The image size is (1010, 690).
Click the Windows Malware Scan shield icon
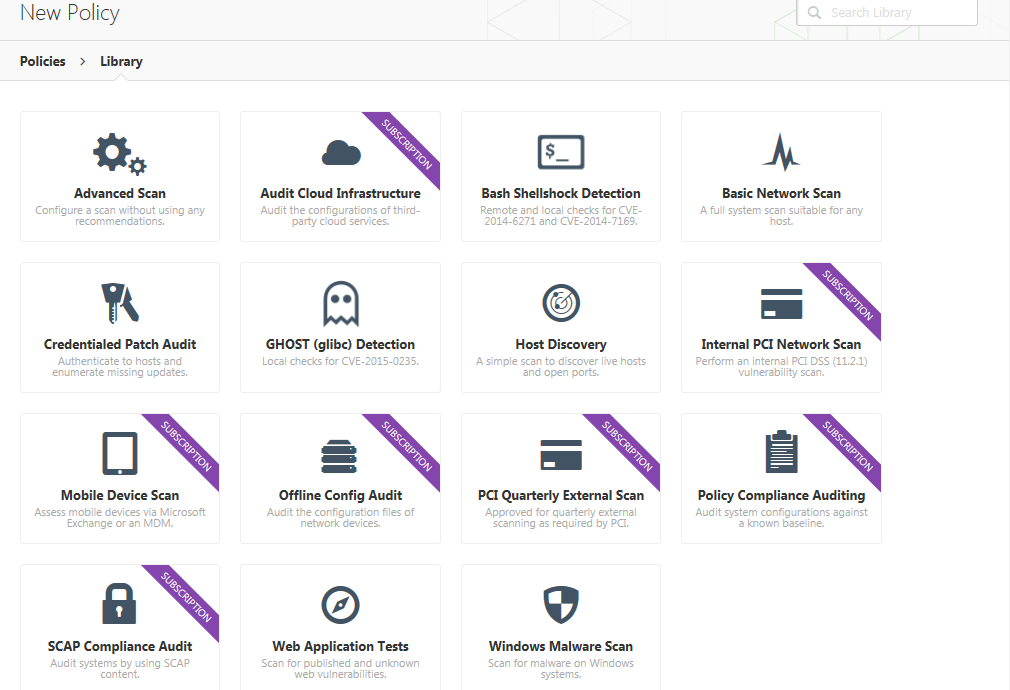click(x=561, y=604)
